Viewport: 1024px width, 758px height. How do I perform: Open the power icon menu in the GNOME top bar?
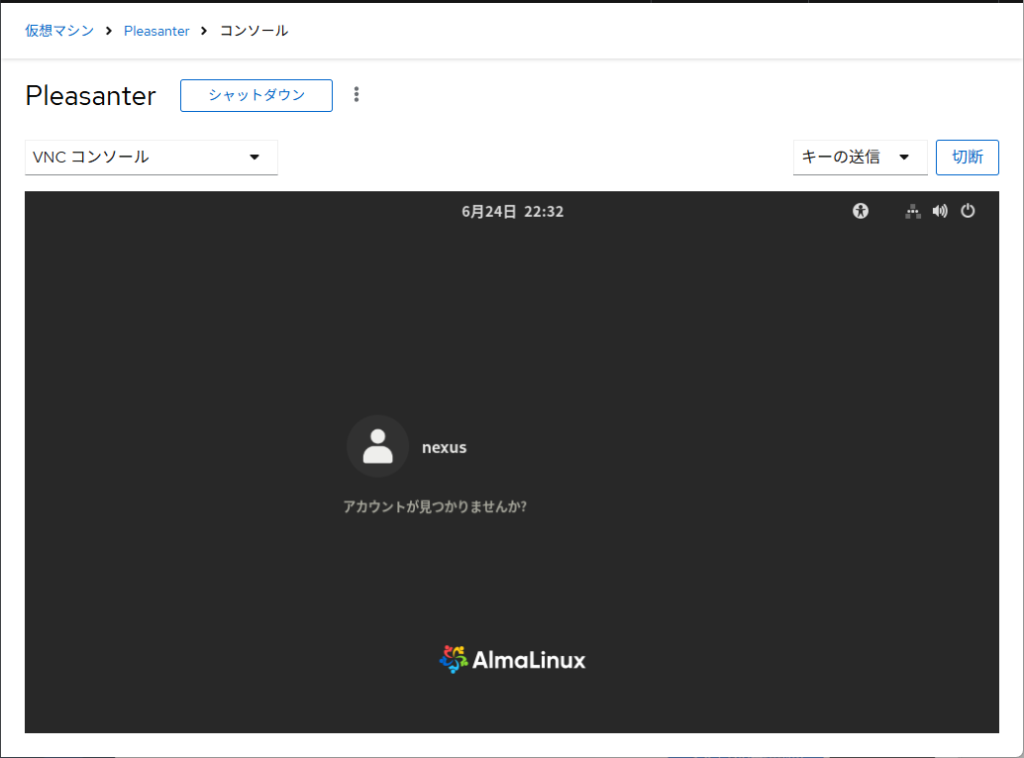(967, 211)
